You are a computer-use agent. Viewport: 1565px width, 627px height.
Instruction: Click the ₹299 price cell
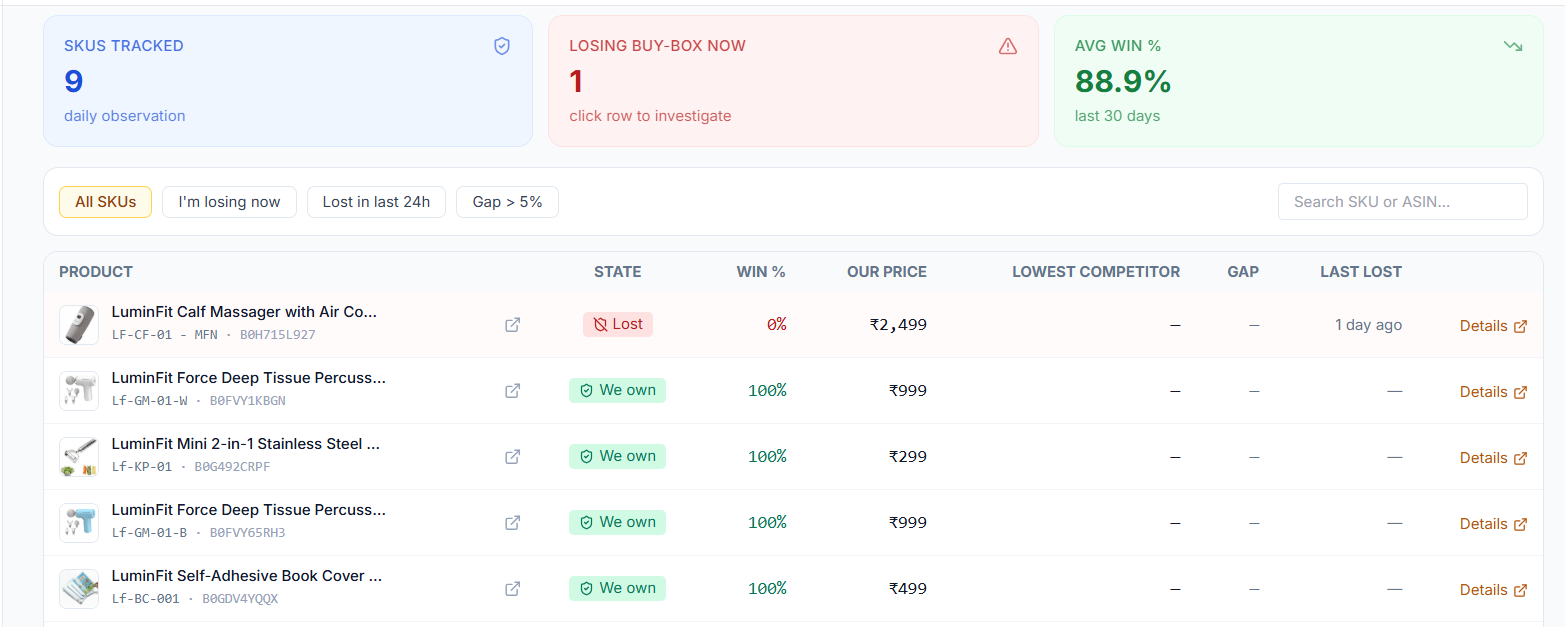pyautogui.click(x=908, y=457)
